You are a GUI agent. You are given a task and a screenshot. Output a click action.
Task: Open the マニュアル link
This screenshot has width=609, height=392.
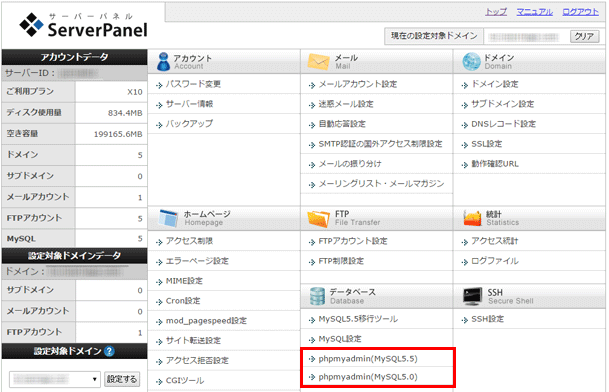(534, 12)
